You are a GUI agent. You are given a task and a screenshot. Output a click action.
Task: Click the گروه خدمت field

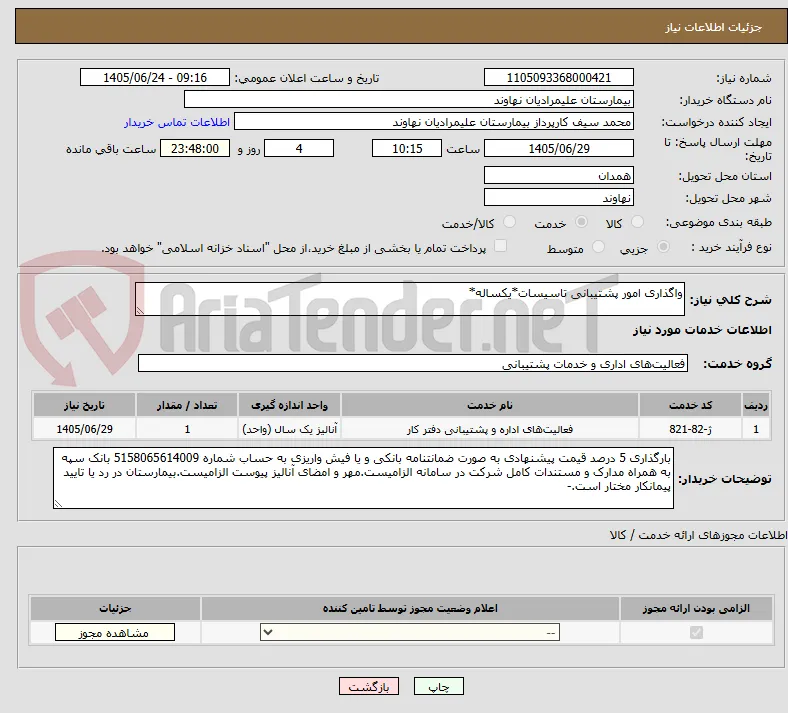pyautogui.click(x=413, y=363)
